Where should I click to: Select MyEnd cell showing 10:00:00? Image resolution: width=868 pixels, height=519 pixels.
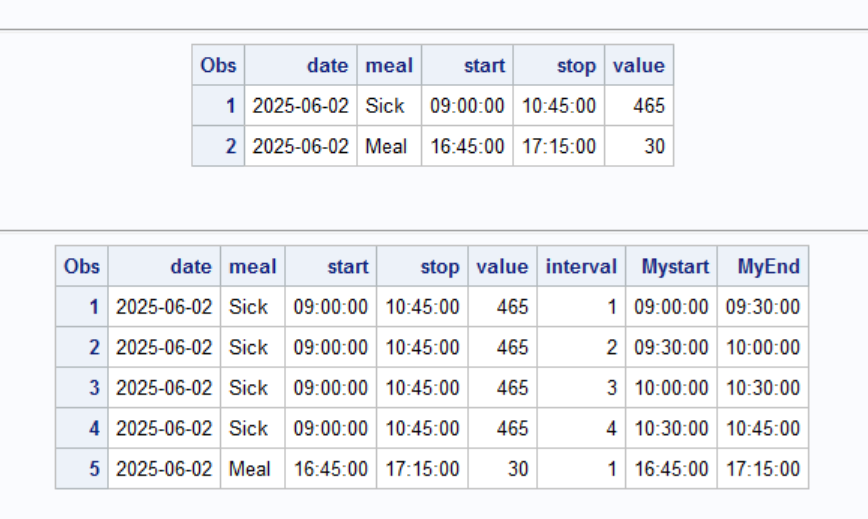763,347
